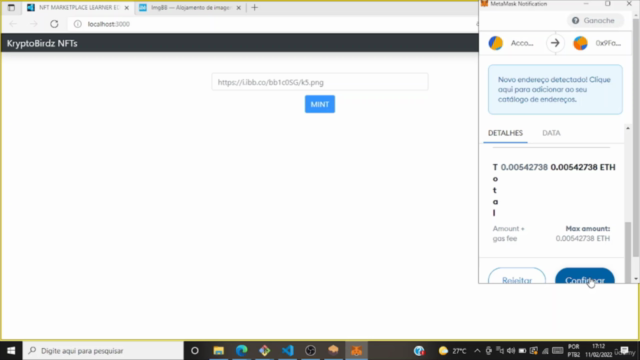This screenshot has width=640, height=360.
Task: Click the blue help icon on taskbar
Action: point(419,351)
